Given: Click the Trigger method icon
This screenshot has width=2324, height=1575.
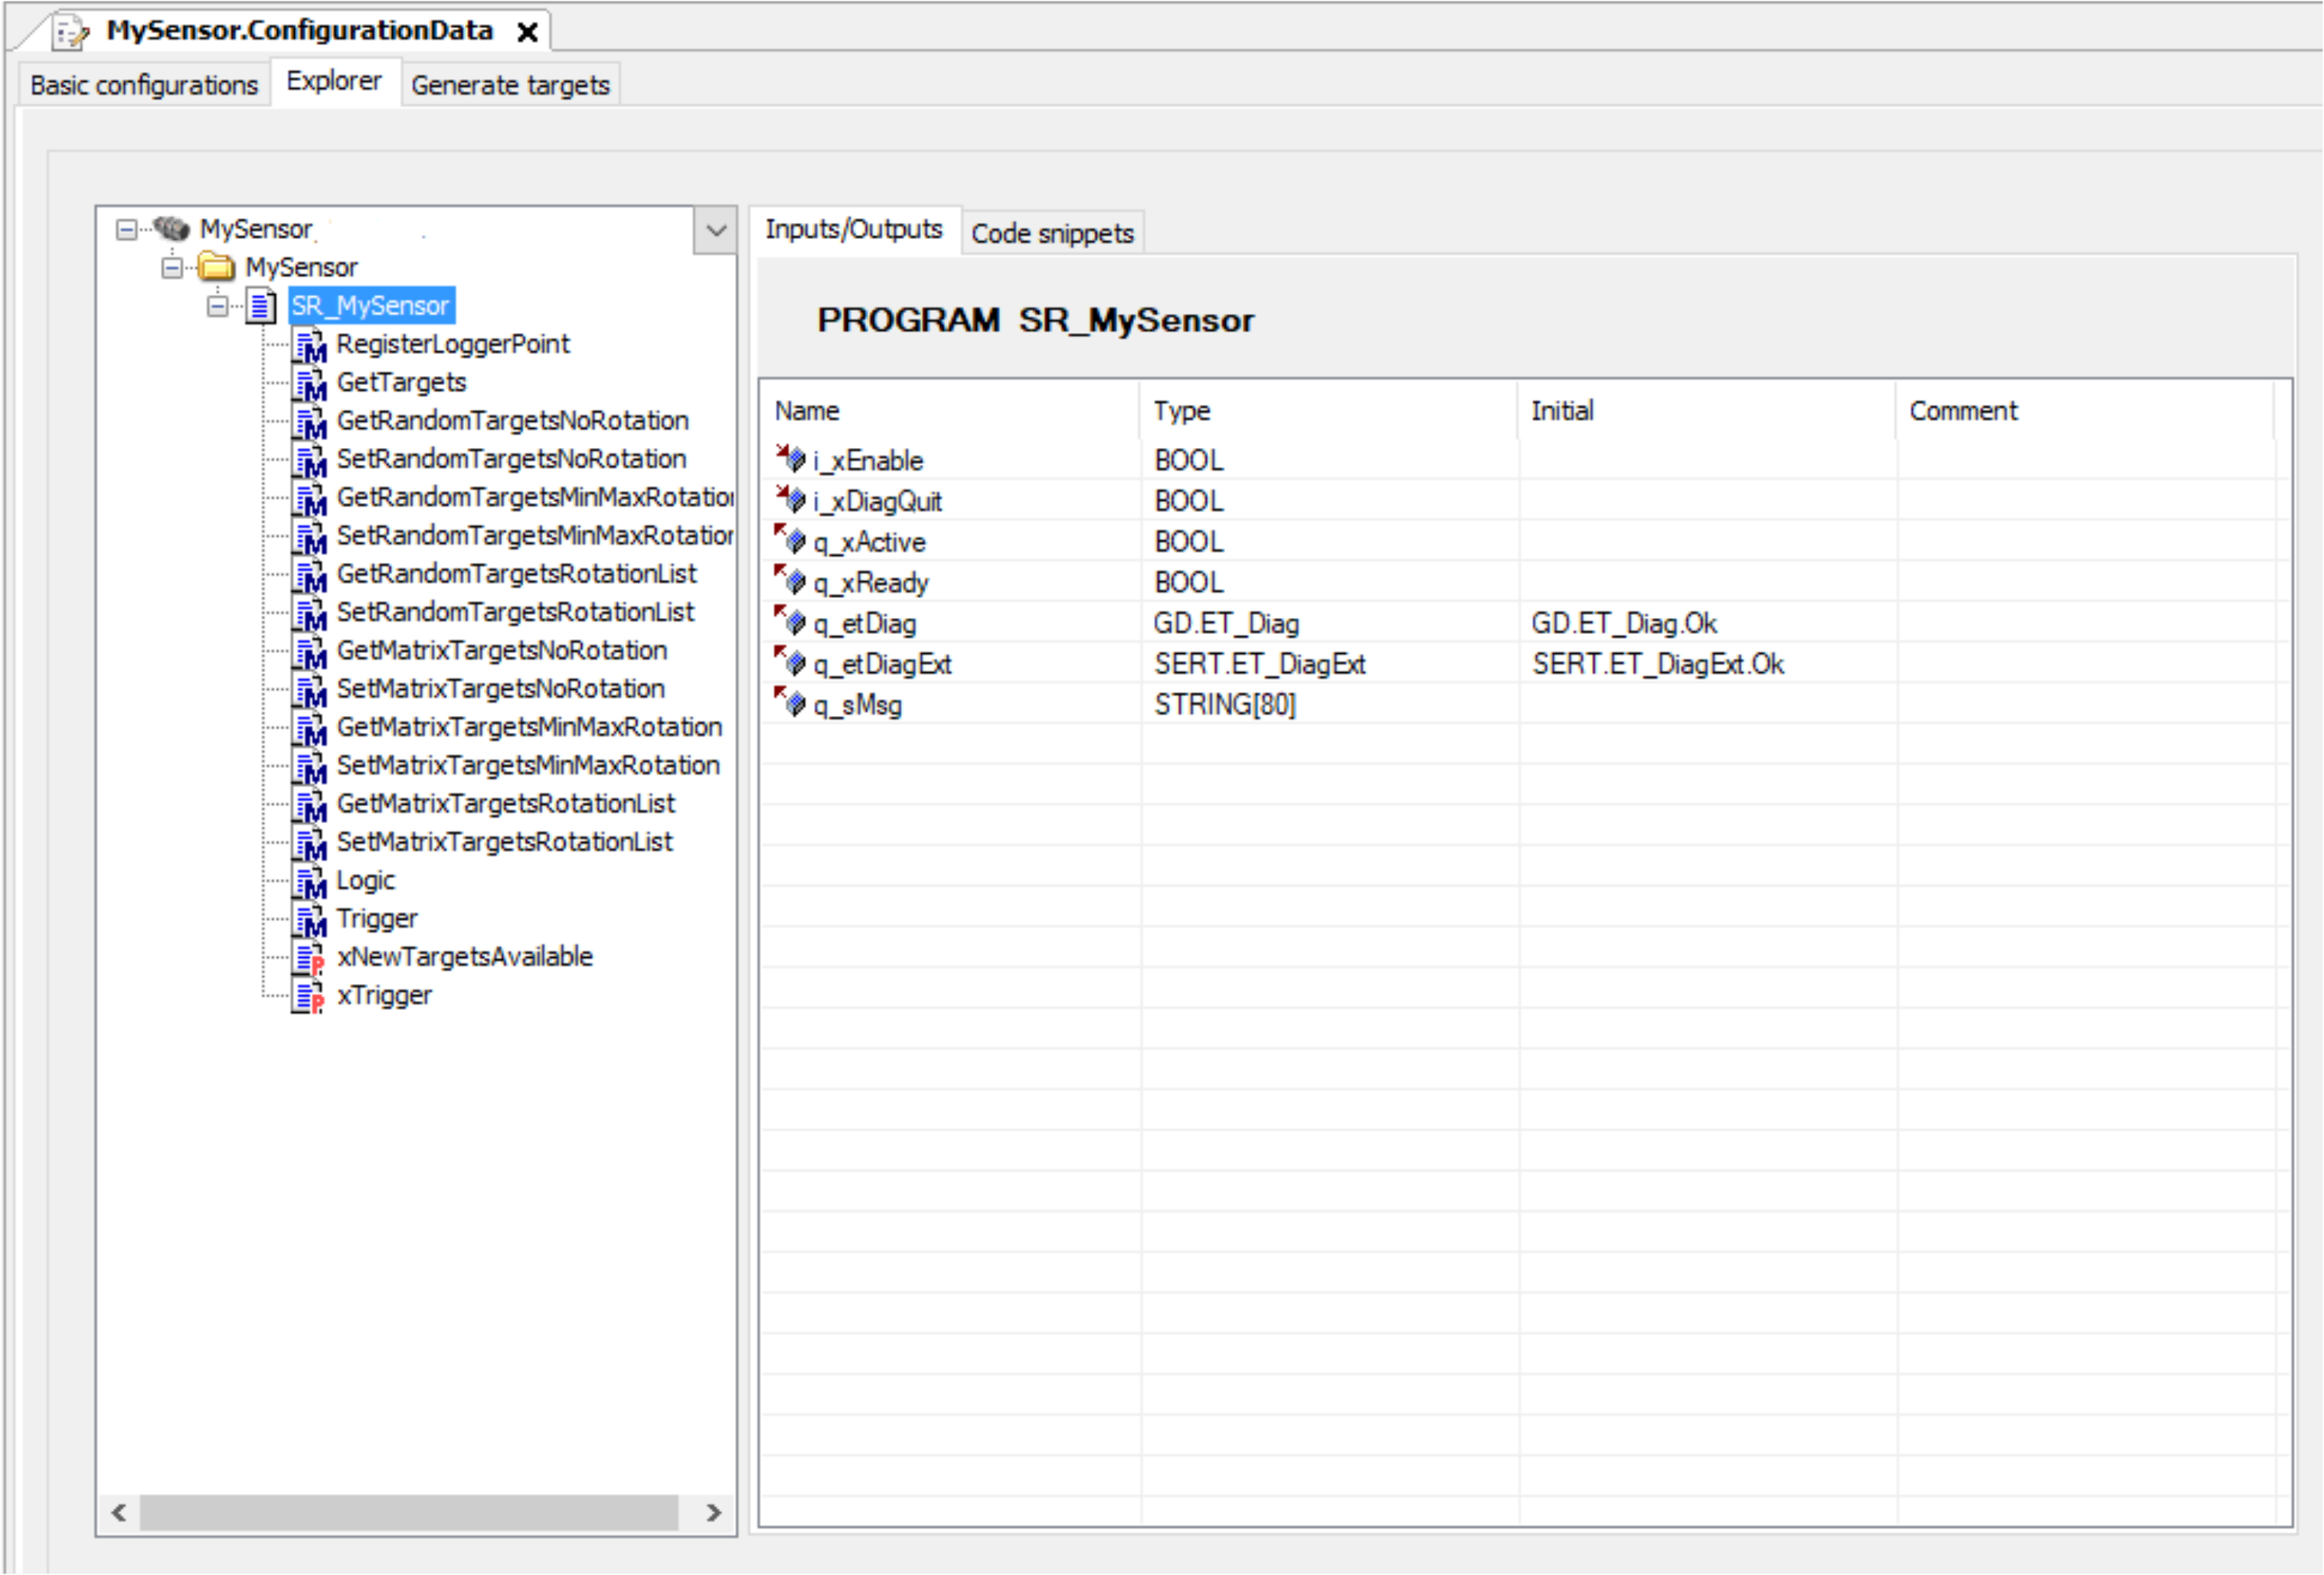Looking at the screenshot, I should tap(309, 919).
